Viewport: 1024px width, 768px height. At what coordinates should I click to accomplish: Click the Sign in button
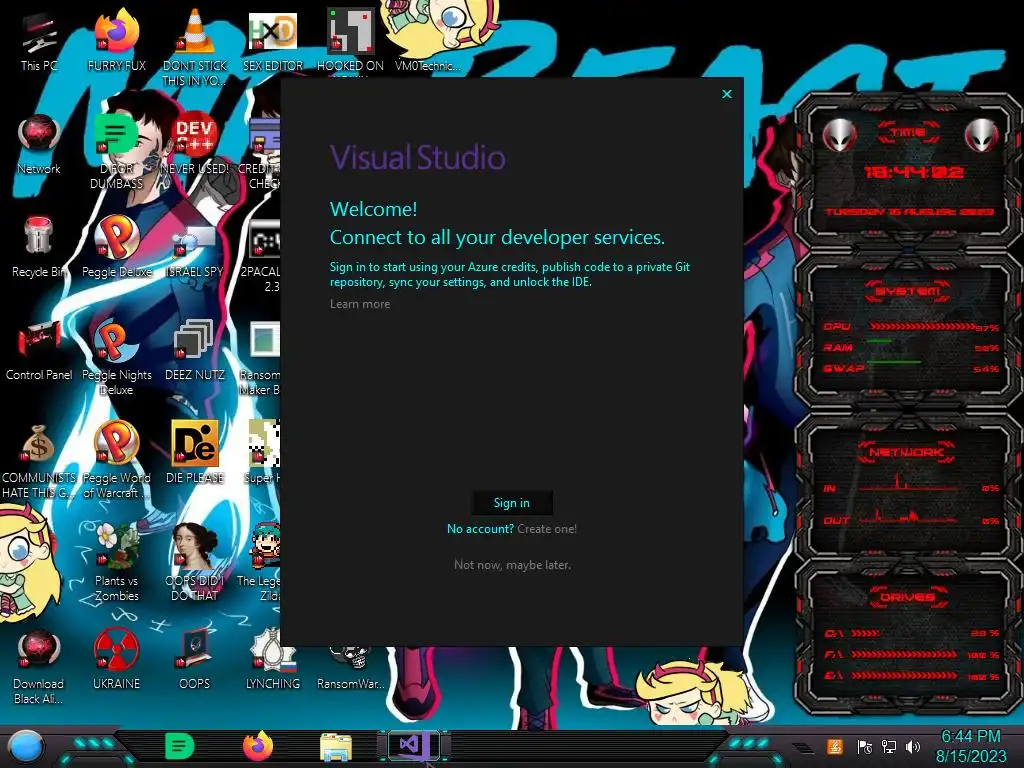click(512, 503)
